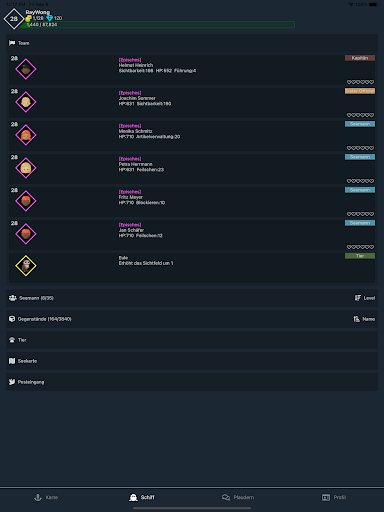Open Helmut Heinrich's captain avatar

26,69
